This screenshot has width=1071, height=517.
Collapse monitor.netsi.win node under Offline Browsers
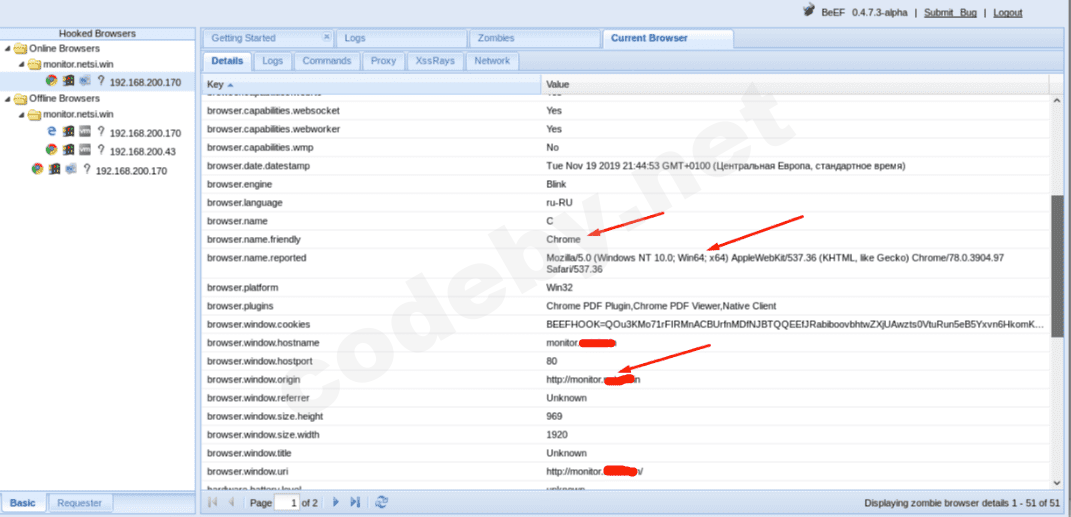tap(21, 115)
